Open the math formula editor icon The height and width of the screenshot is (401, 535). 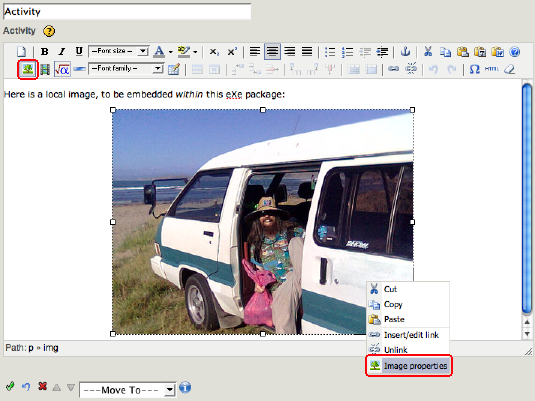[x=62, y=69]
